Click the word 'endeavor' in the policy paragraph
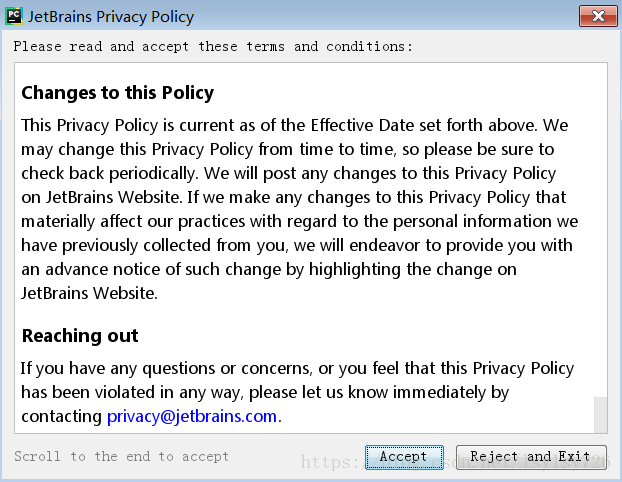Image resolution: width=622 pixels, height=482 pixels. point(384,246)
